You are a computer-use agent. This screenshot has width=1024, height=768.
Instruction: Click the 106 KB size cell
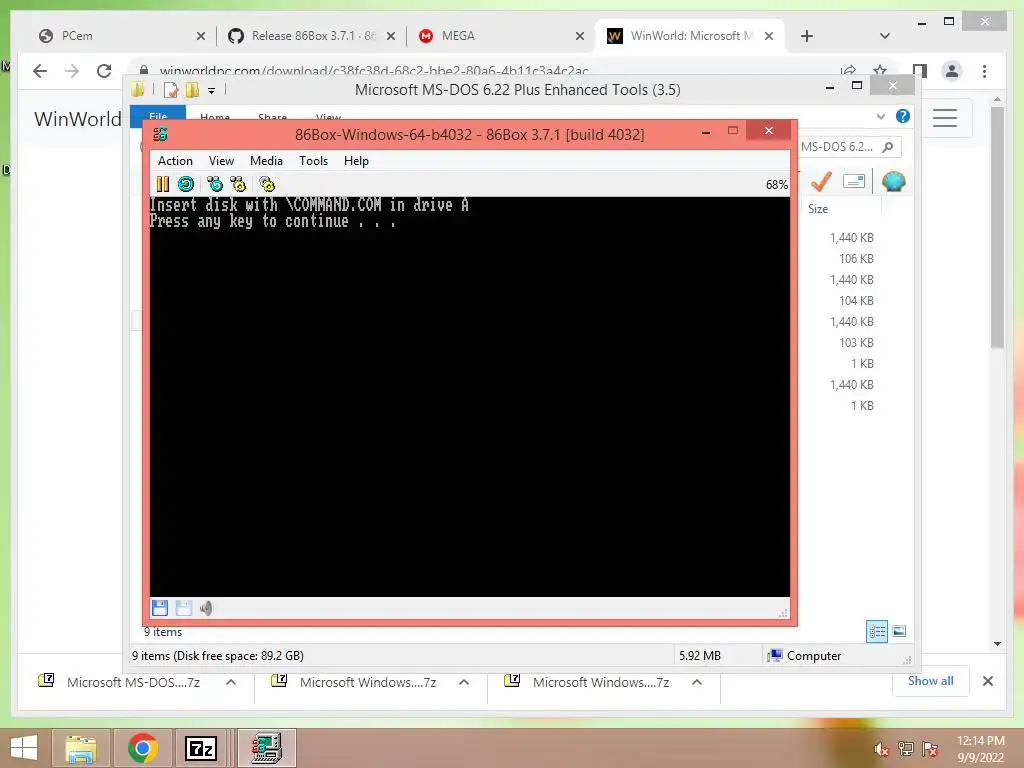[x=856, y=259]
